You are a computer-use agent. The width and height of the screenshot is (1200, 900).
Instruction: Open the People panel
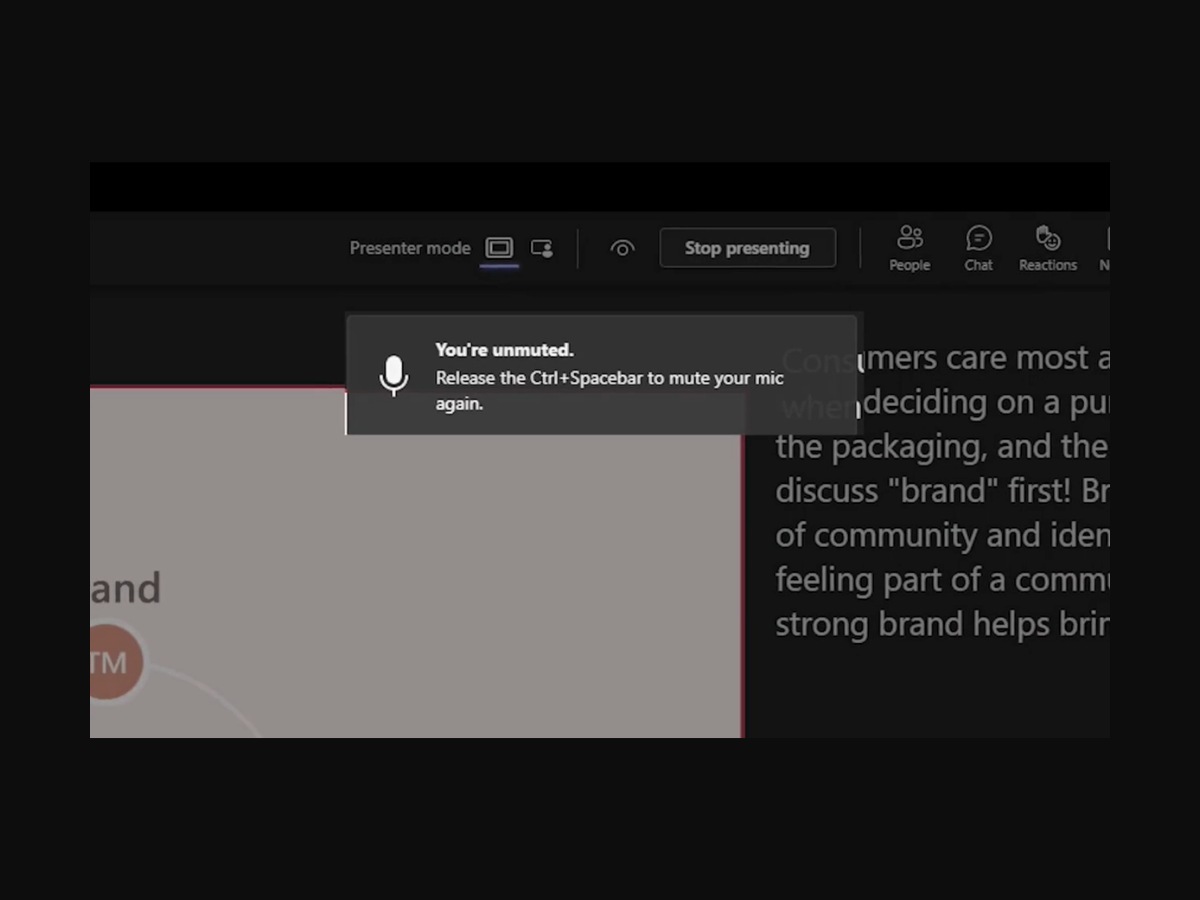pyautogui.click(x=910, y=248)
